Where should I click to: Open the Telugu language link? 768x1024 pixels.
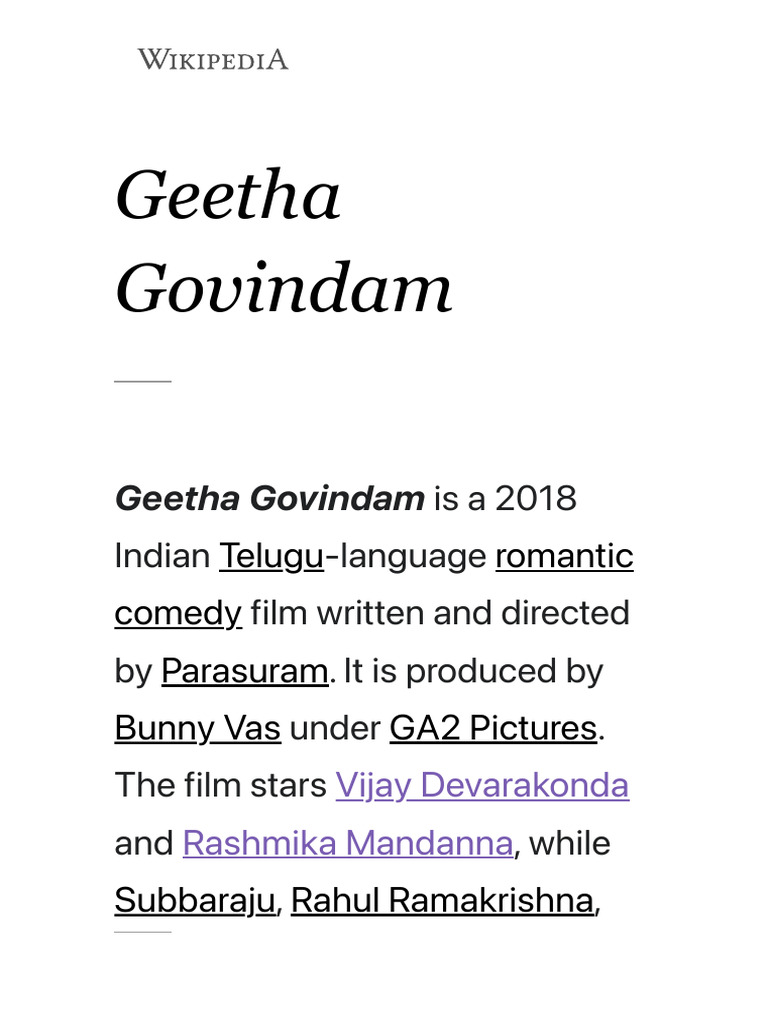tap(271, 556)
